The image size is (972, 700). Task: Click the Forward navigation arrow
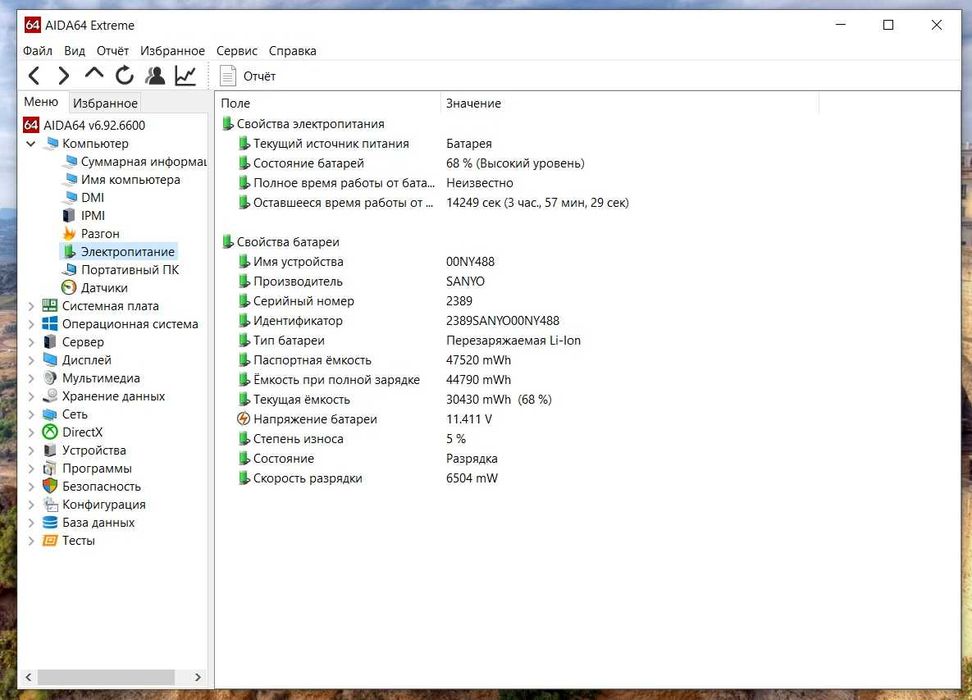63,76
